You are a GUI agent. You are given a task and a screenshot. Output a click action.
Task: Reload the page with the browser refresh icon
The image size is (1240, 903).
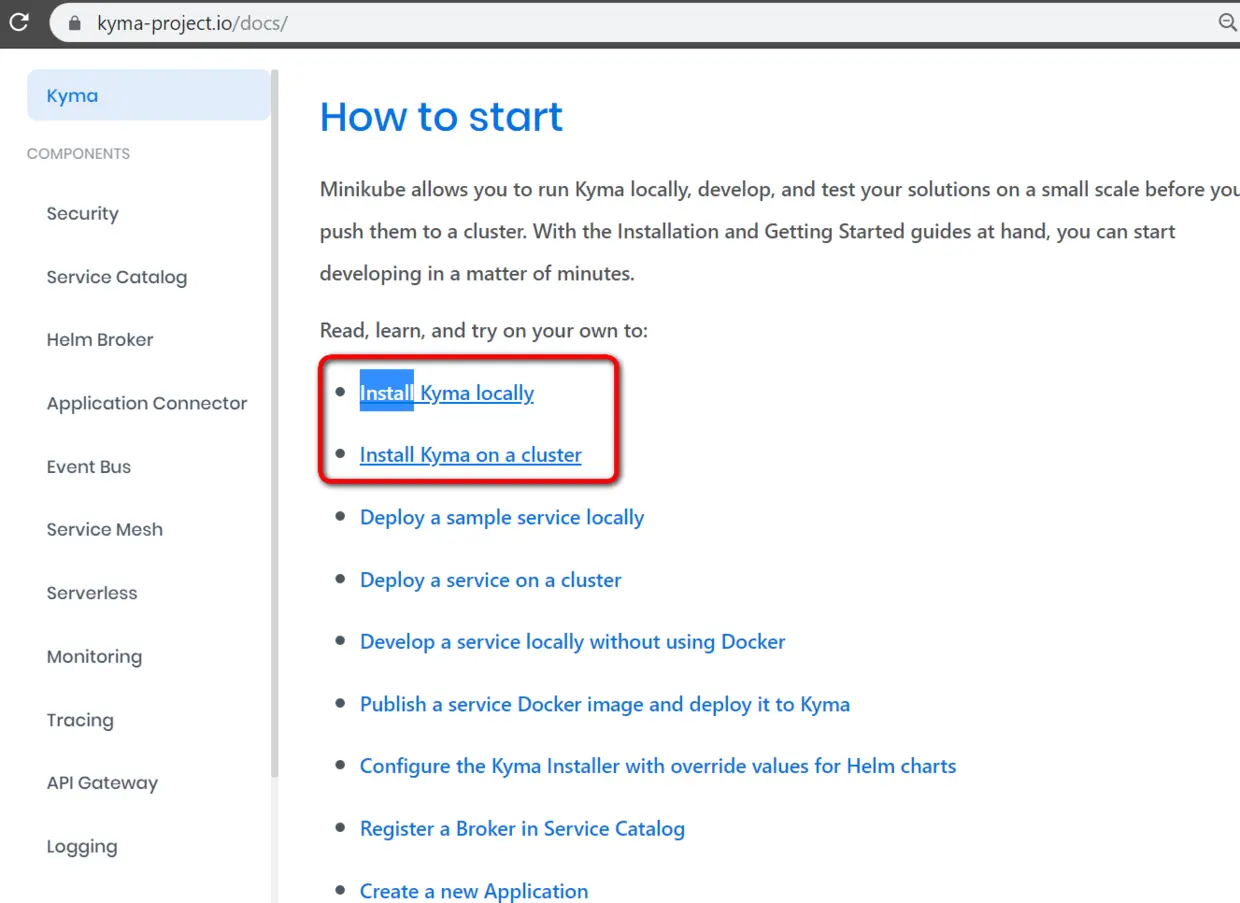(x=19, y=21)
